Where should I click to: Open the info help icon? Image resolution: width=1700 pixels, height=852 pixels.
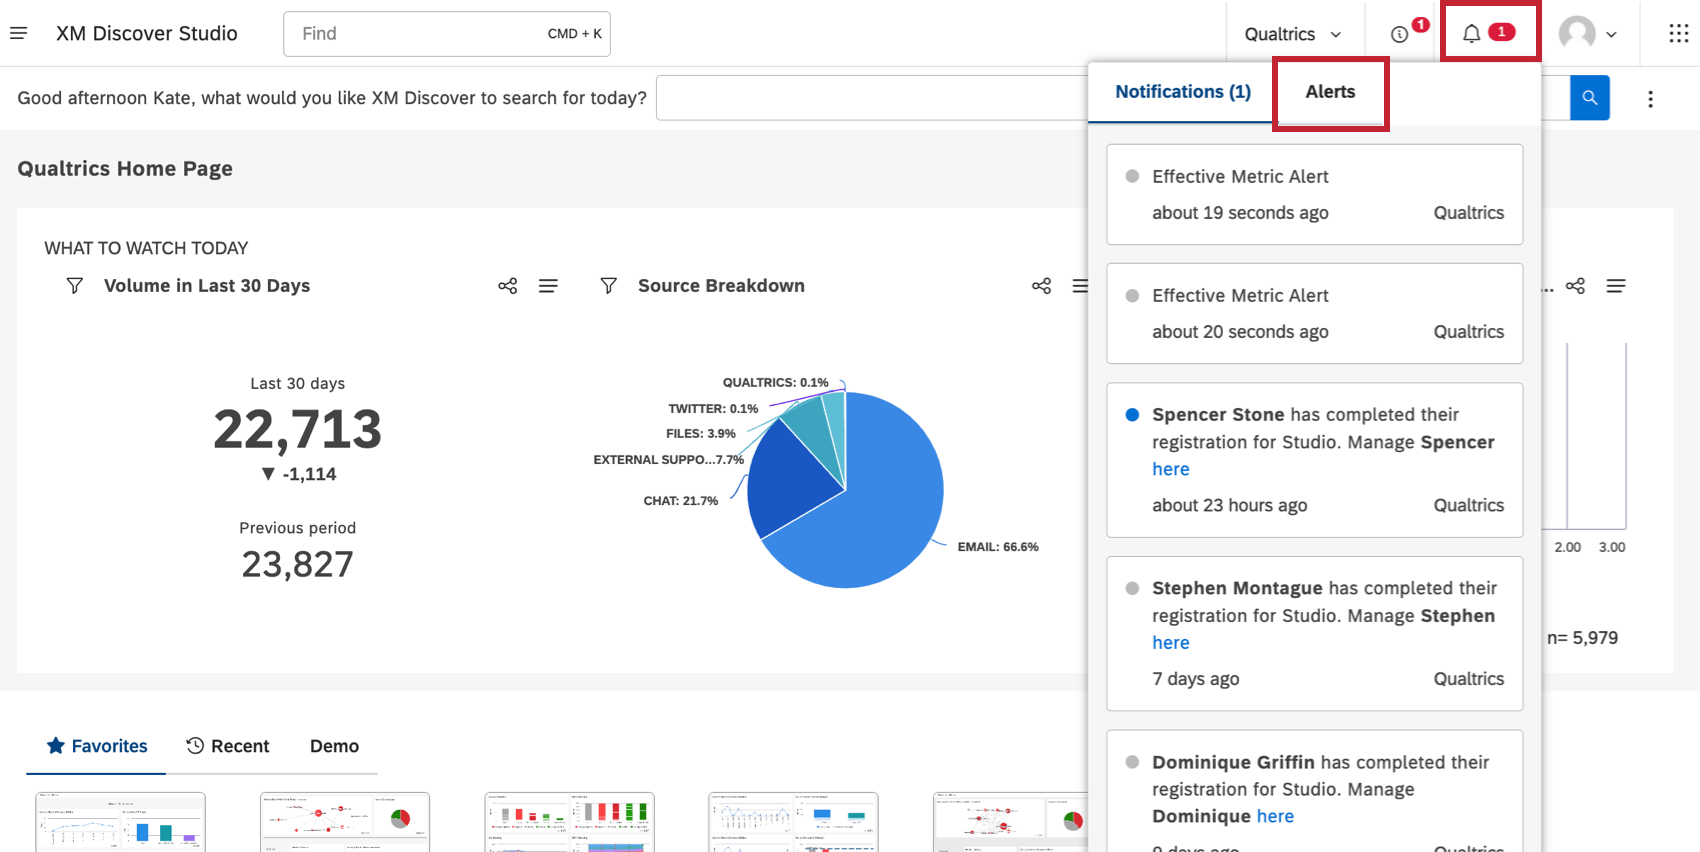pyautogui.click(x=1399, y=34)
